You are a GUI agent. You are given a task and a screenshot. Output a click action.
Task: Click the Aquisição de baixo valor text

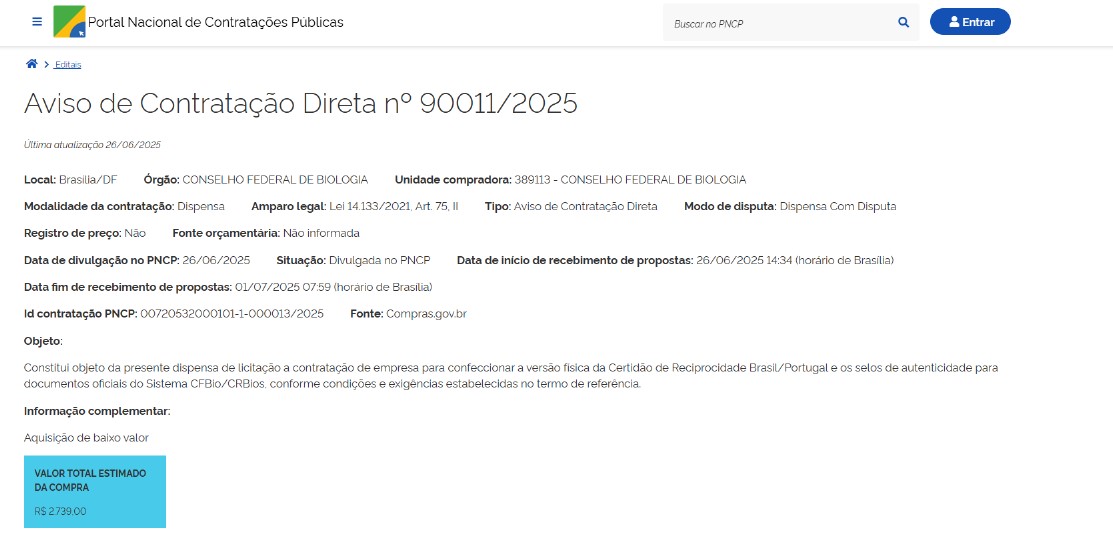click(x=86, y=437)
